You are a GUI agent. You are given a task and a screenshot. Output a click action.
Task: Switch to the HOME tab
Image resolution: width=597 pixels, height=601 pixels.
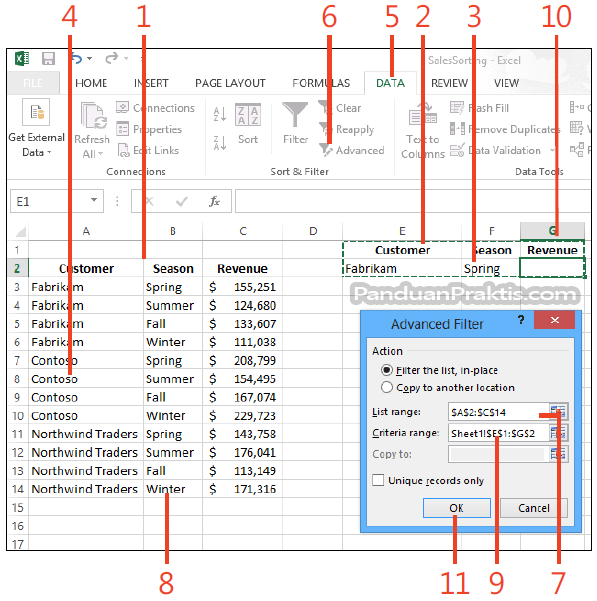[91, 83]
